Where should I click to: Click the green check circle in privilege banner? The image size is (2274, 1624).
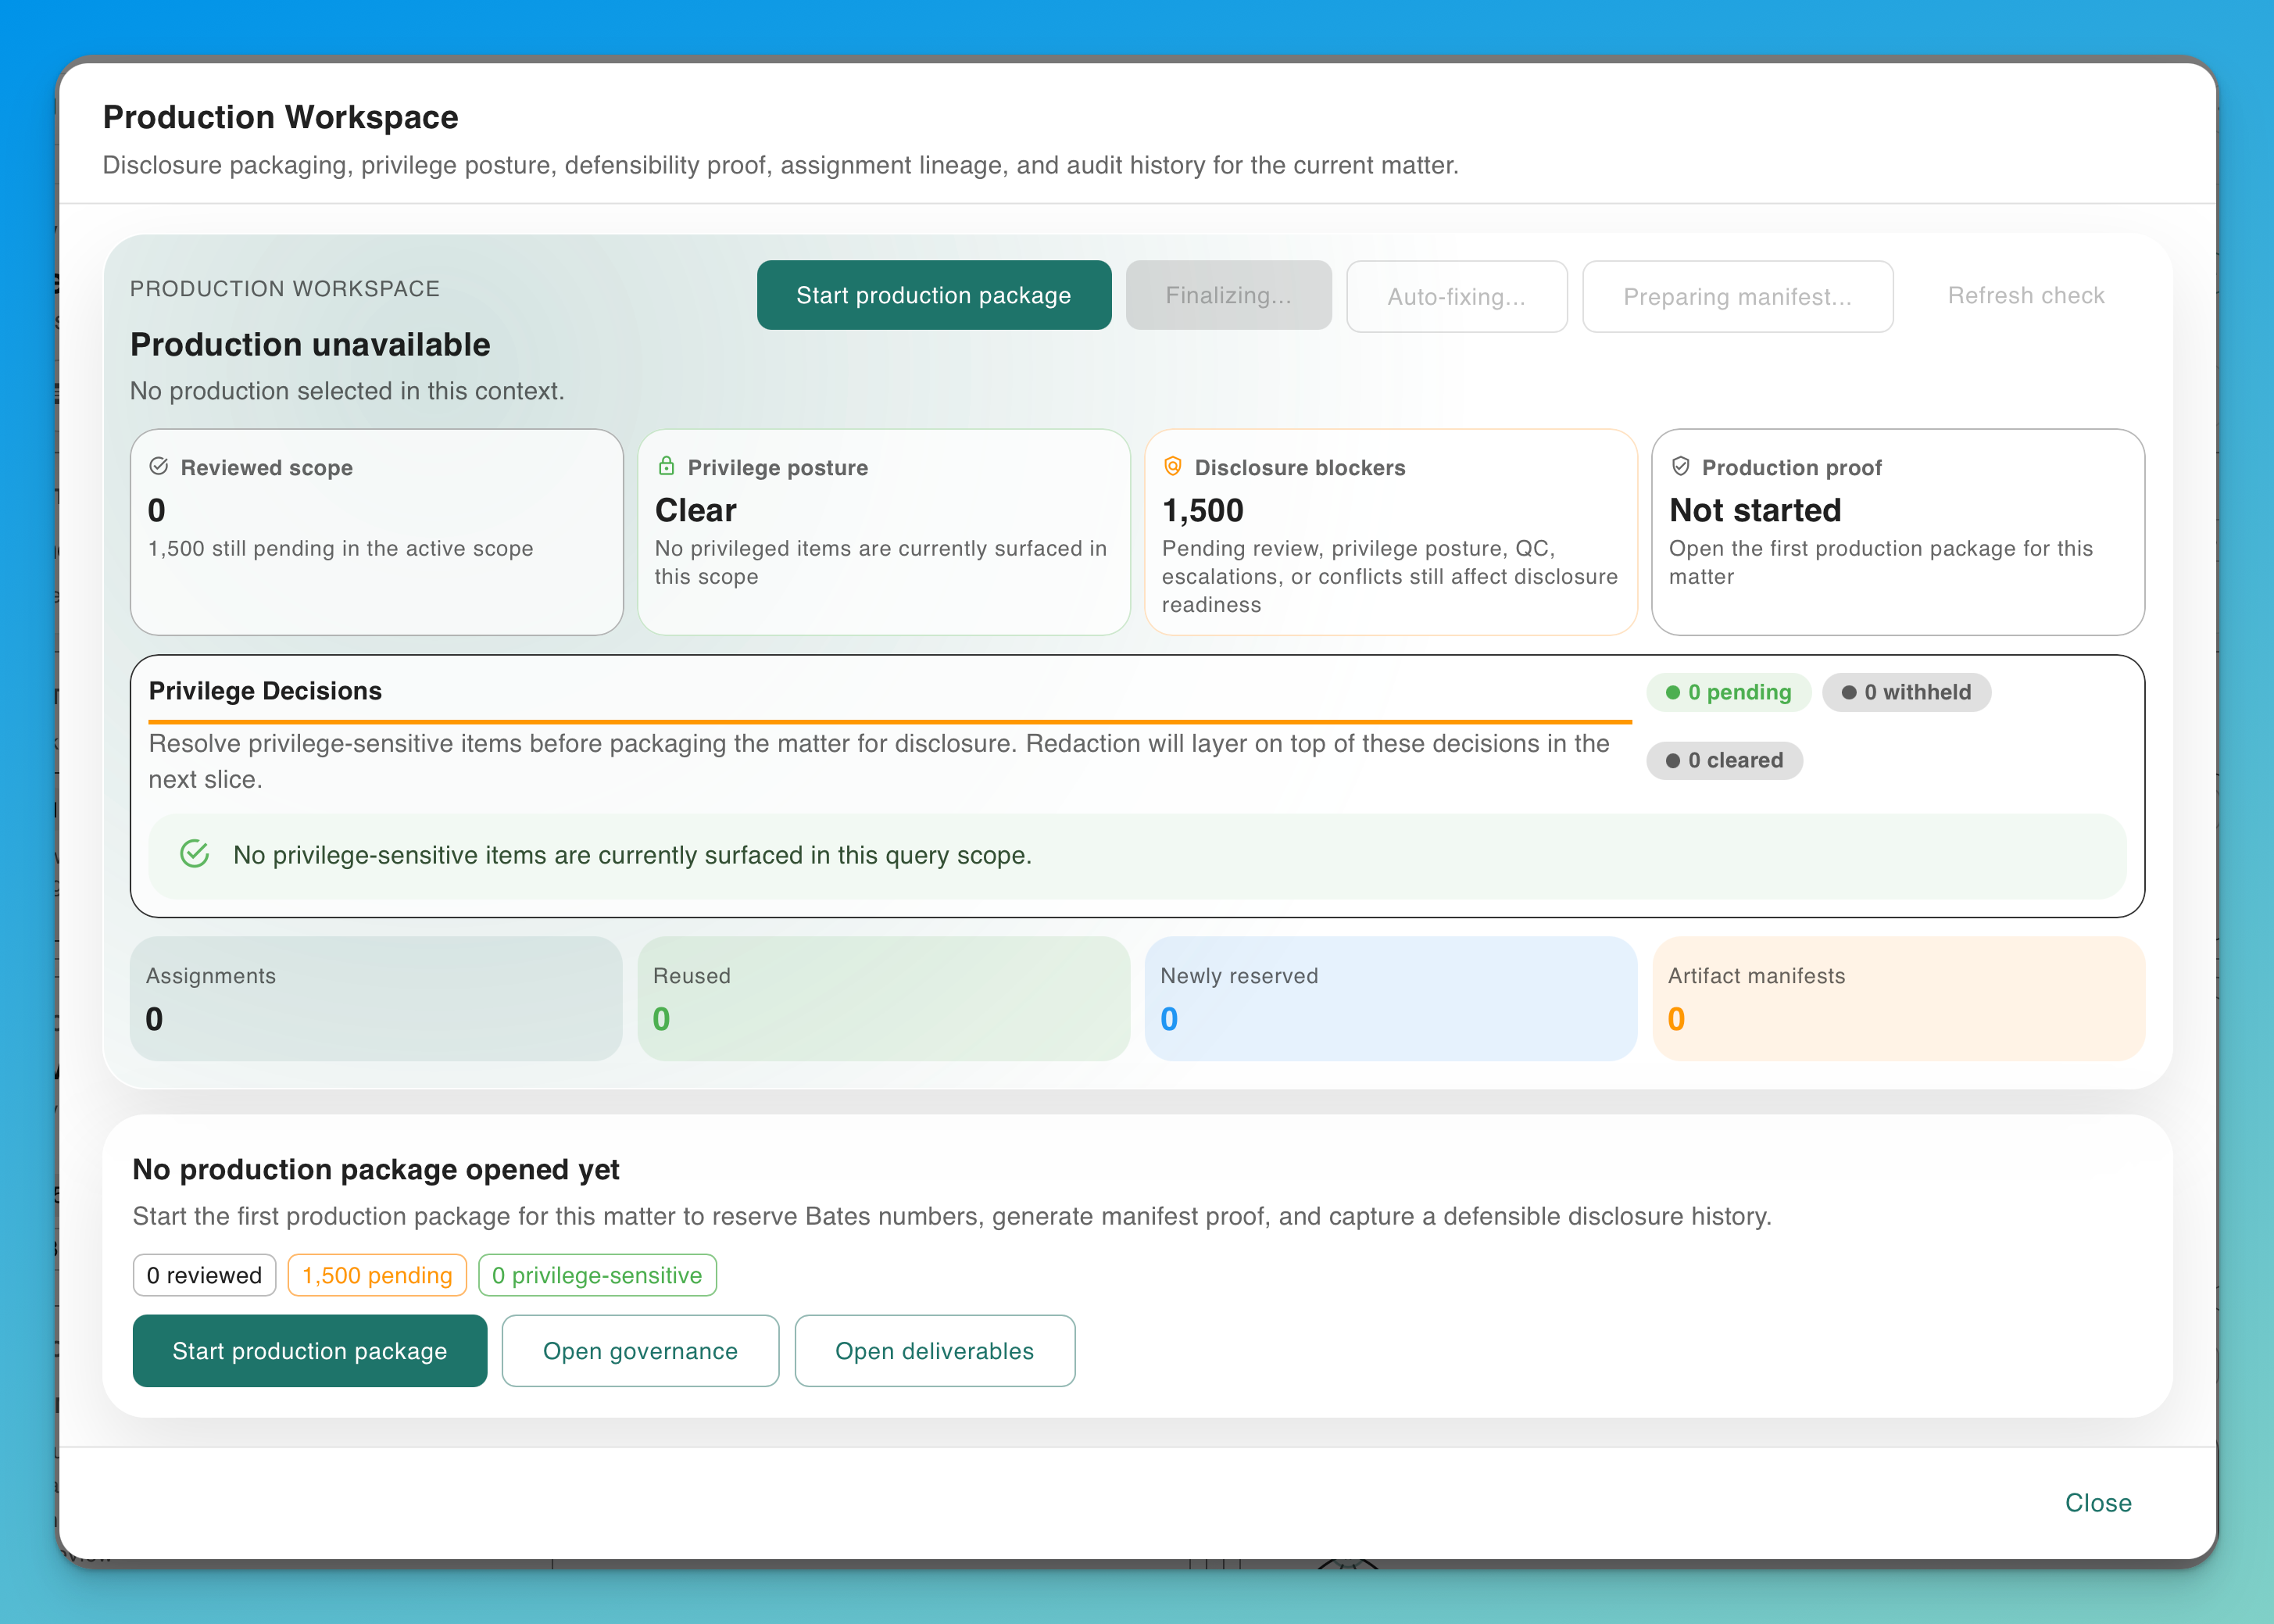(x=196, y=855)
